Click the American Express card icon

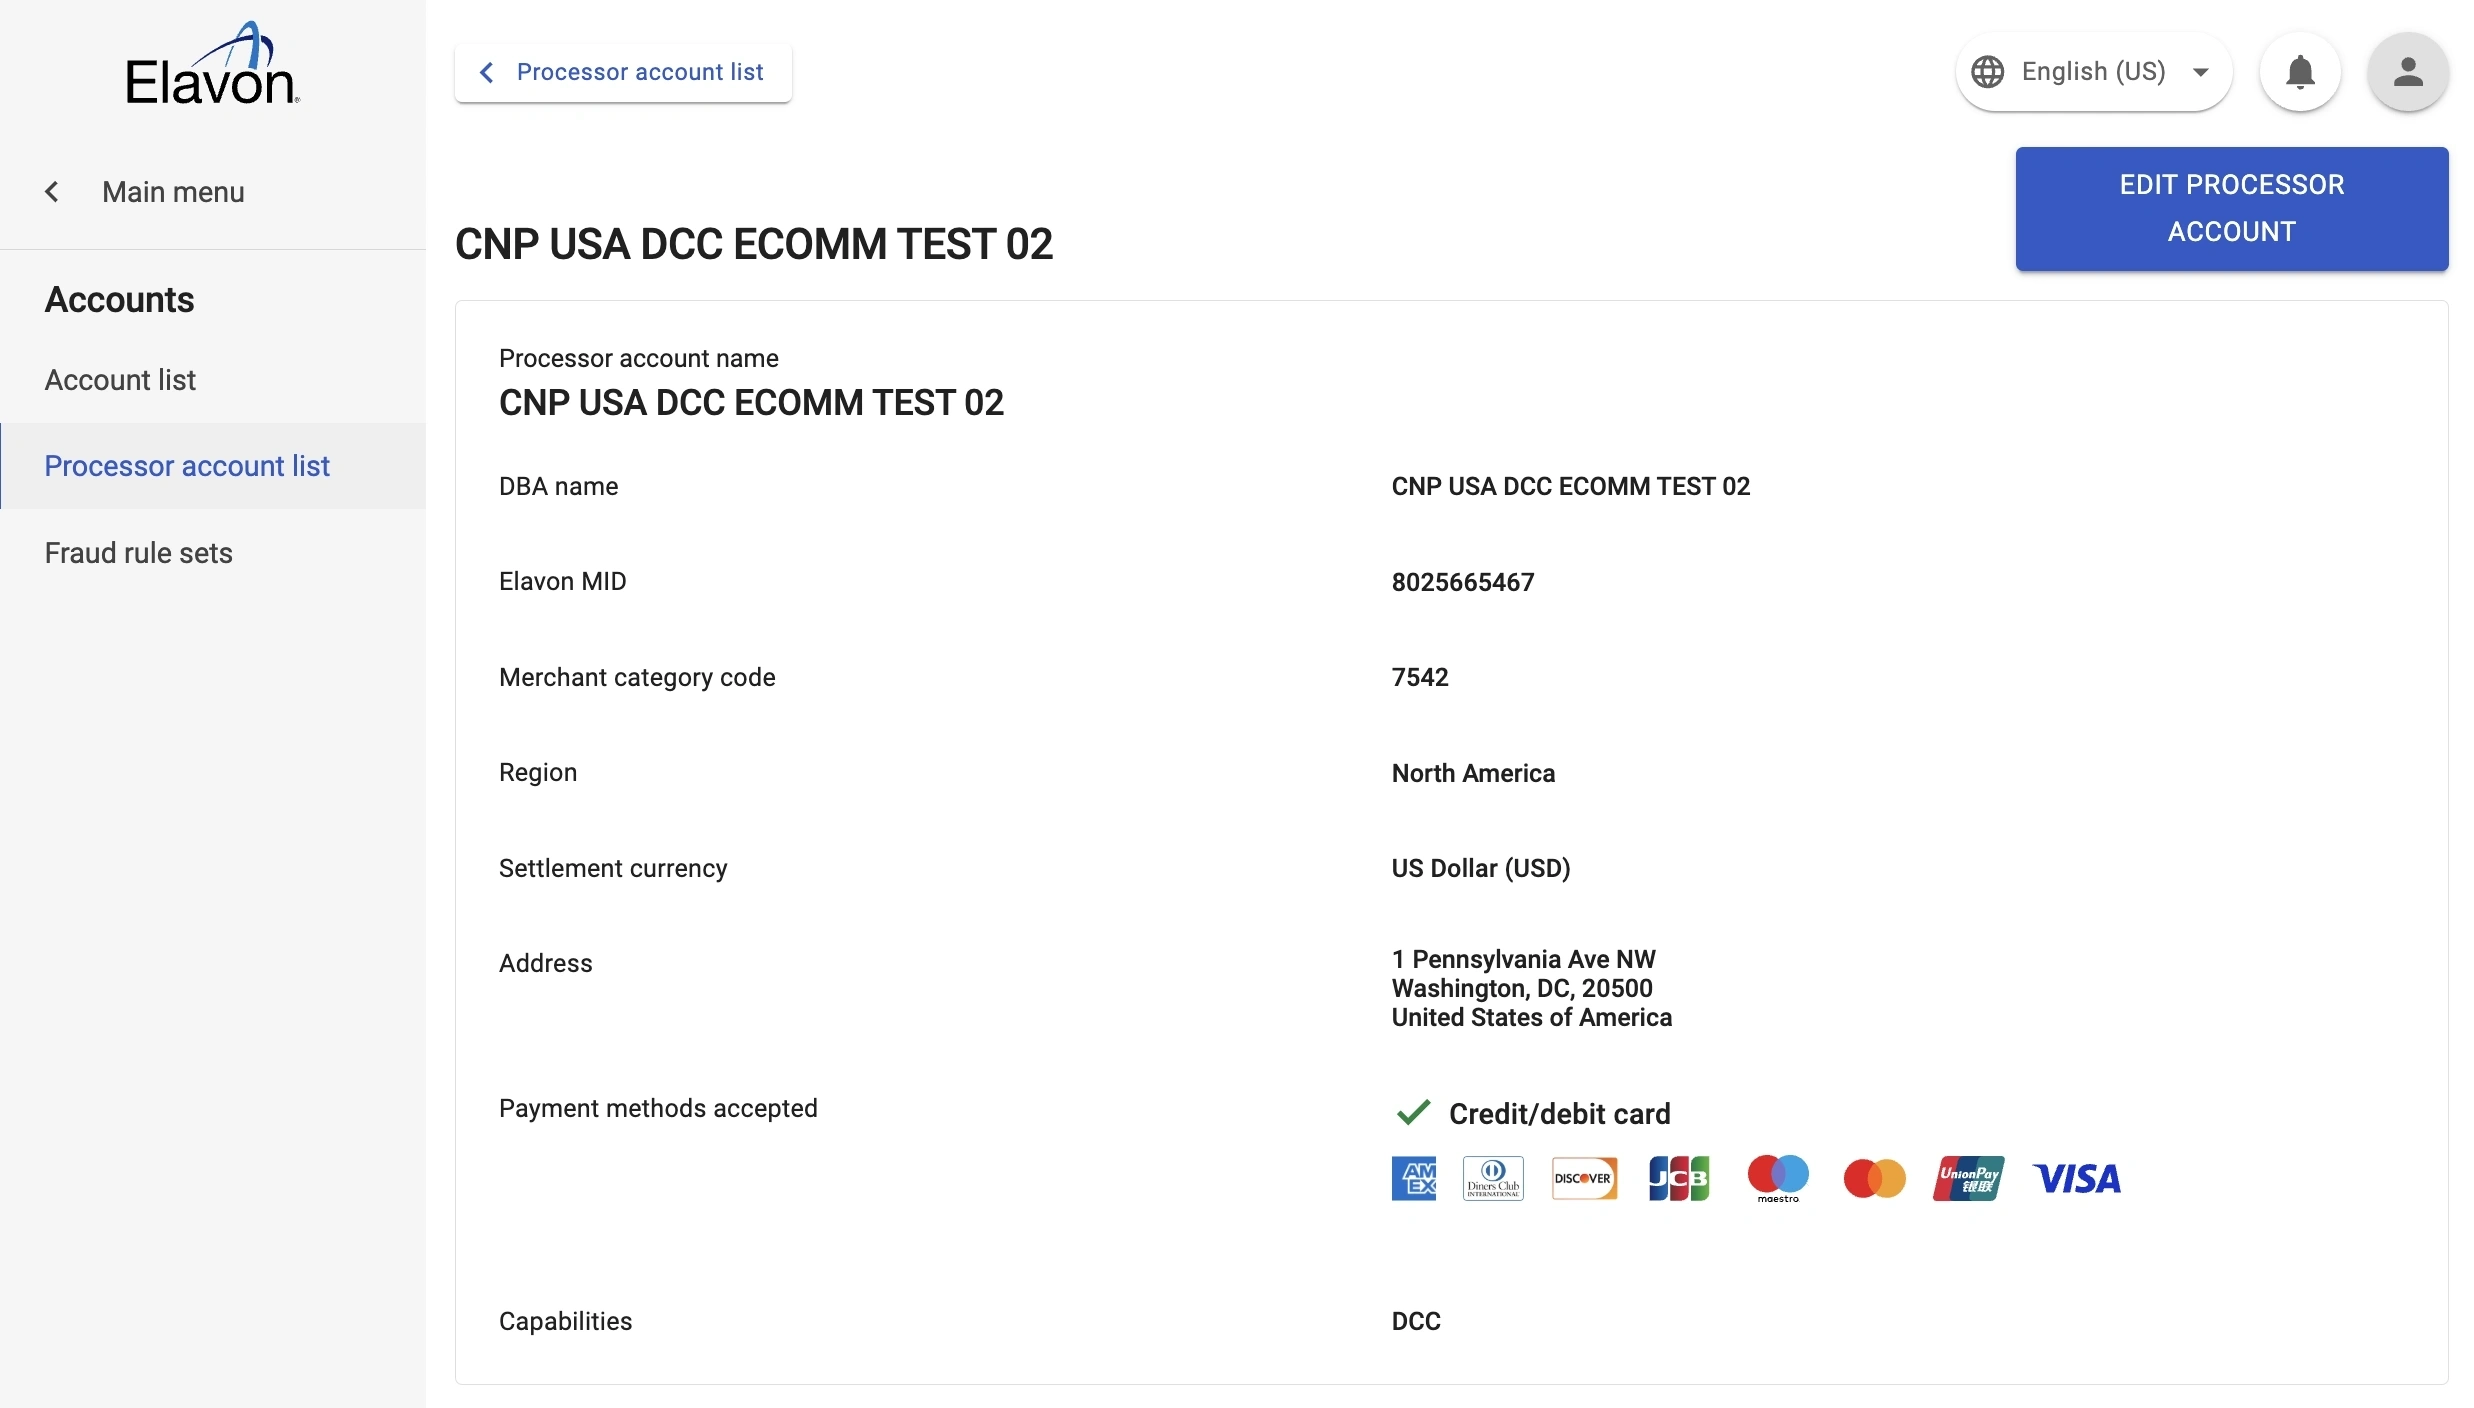click(x=1413, y=1179)
